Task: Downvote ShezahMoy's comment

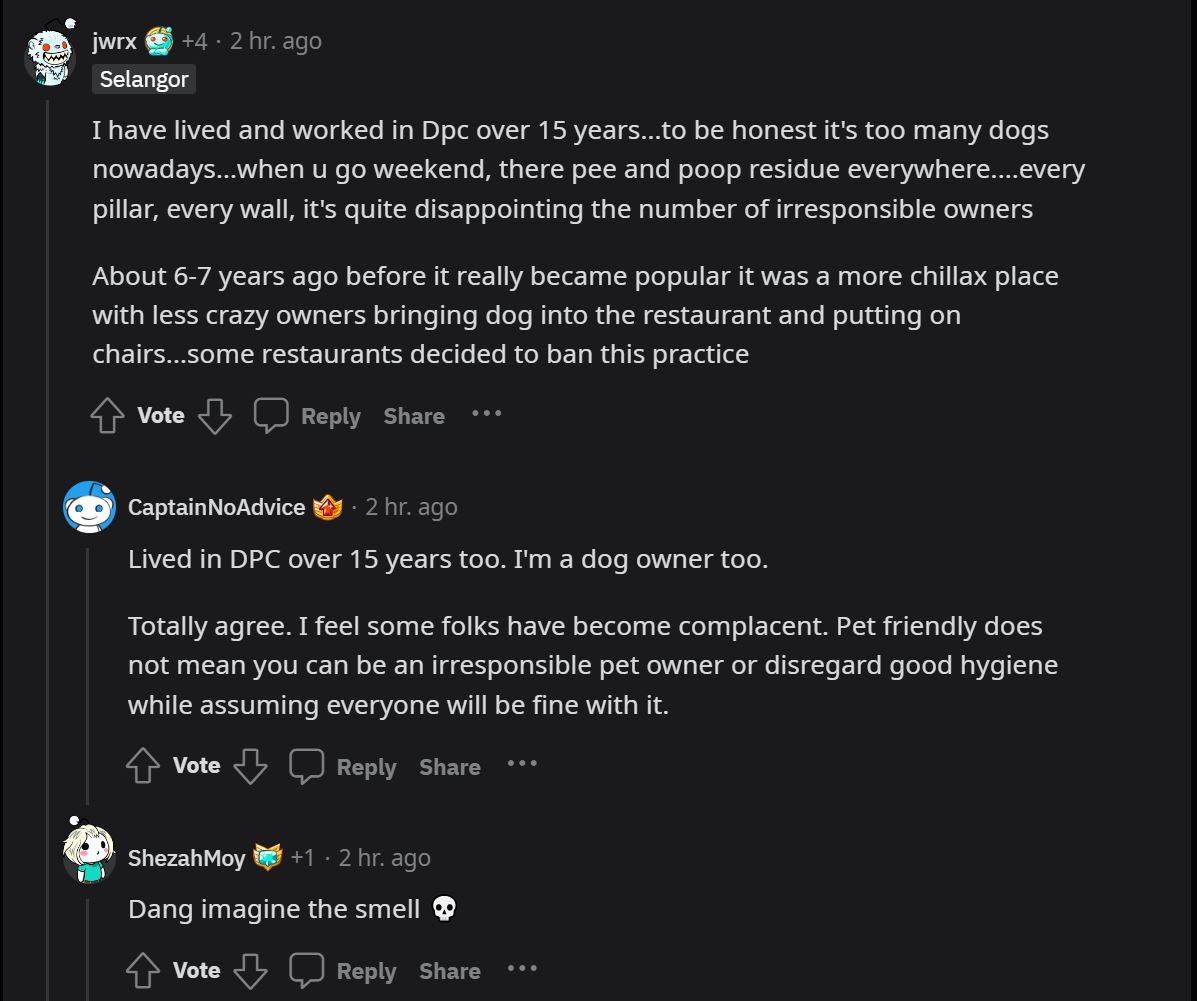Action: [x=250, y=971]
